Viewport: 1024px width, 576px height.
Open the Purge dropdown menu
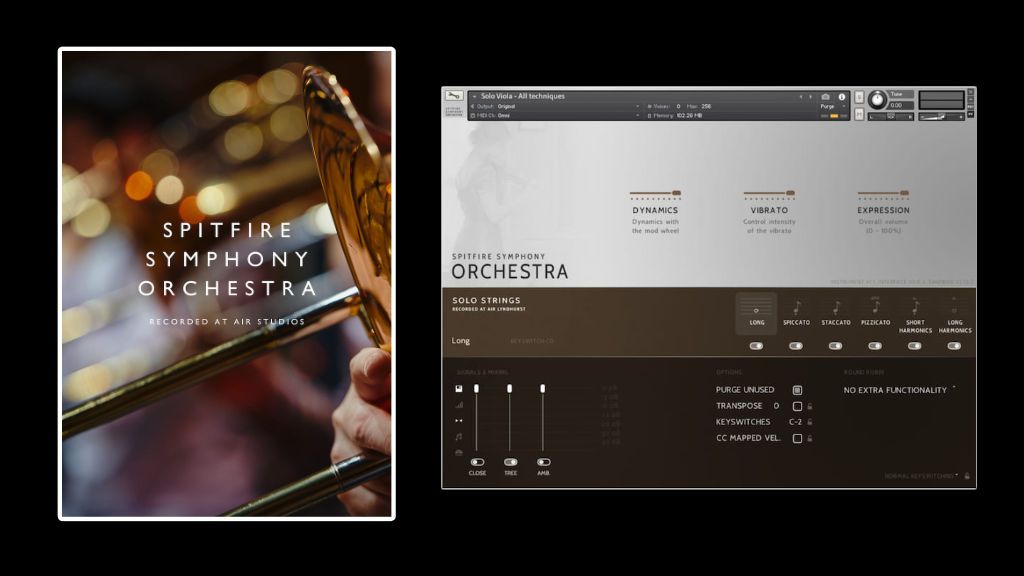point(833,106)
